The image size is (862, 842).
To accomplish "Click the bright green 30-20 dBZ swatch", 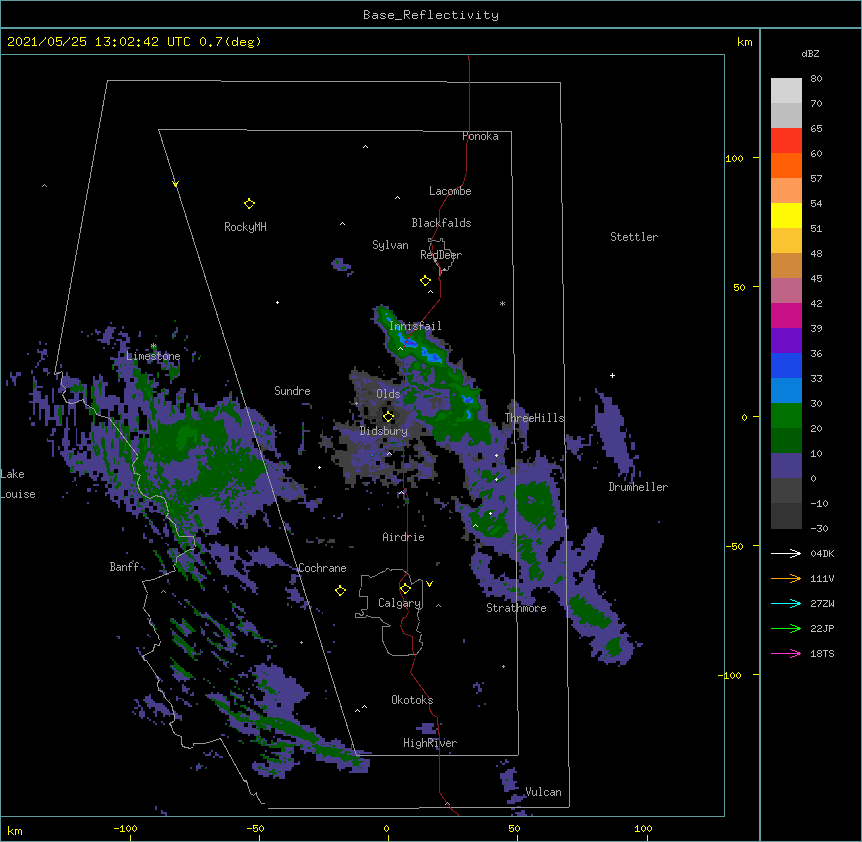I will (786, 416).
